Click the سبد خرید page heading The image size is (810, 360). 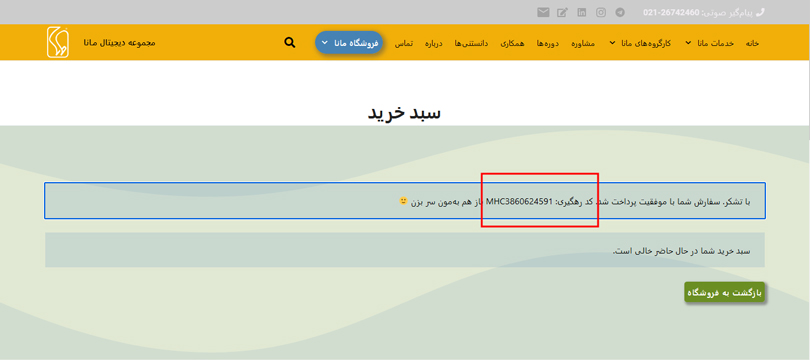click(x=404, y=114)
